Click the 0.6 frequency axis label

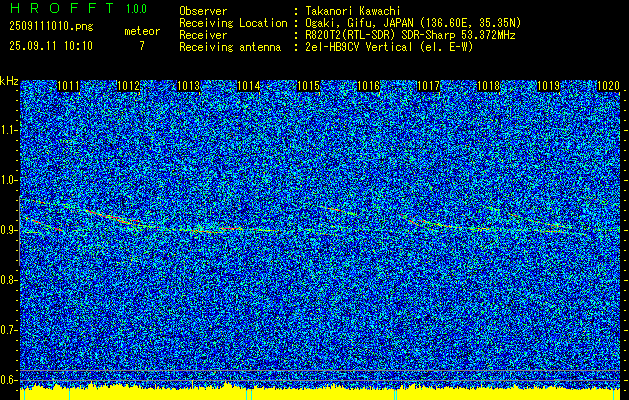tap(8, 380)
